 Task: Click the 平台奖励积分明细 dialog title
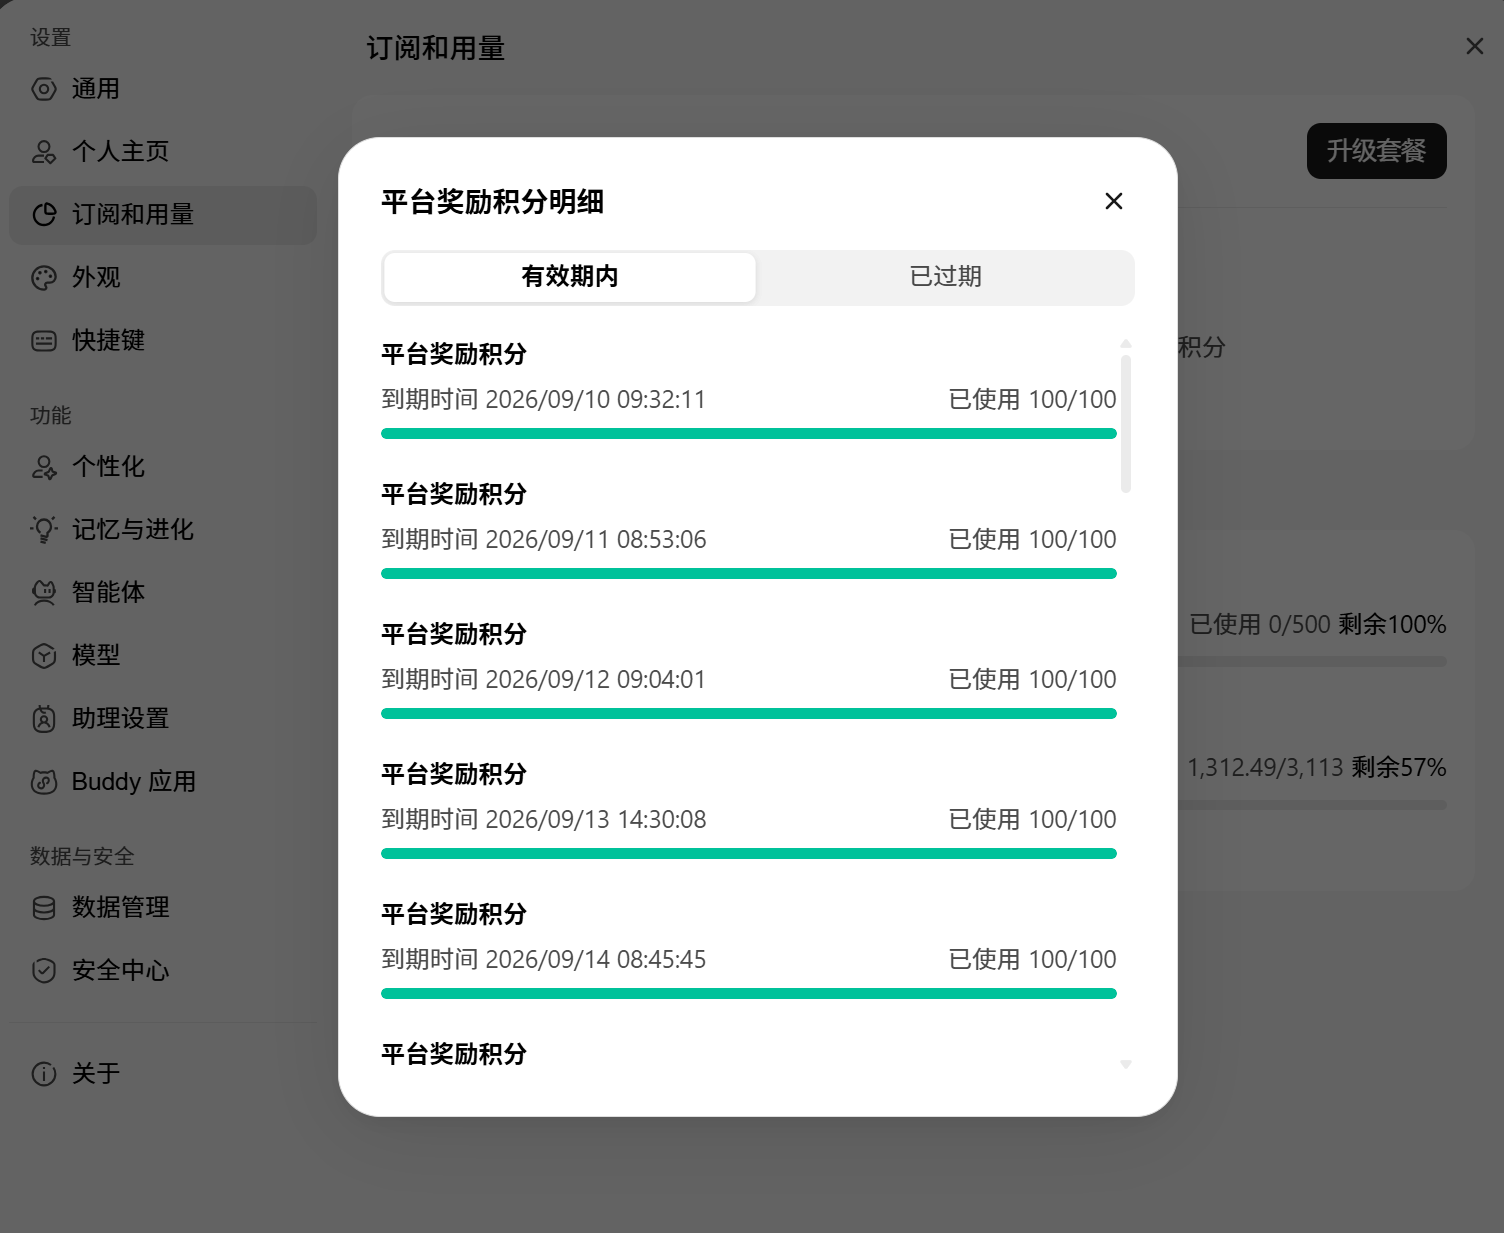493,202
